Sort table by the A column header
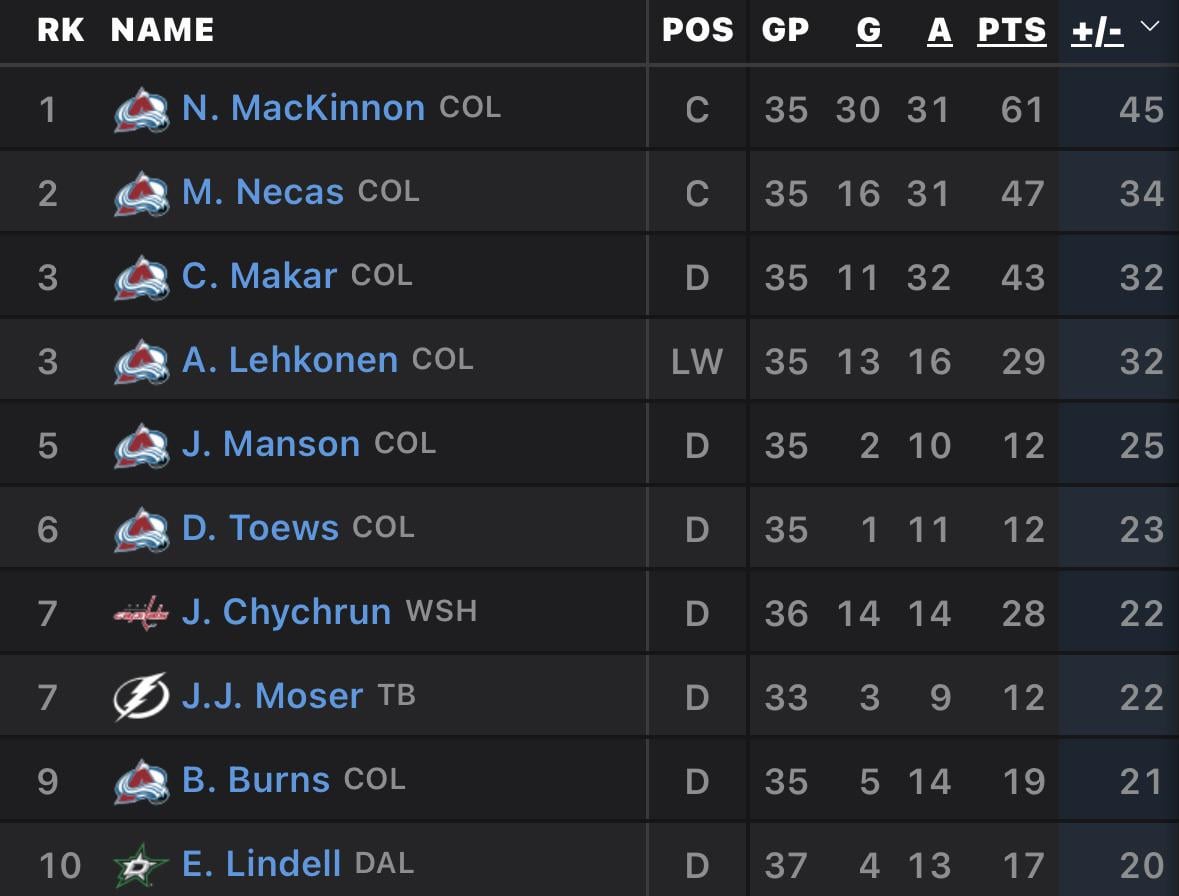1179x896 pixels. click(939, 31)
